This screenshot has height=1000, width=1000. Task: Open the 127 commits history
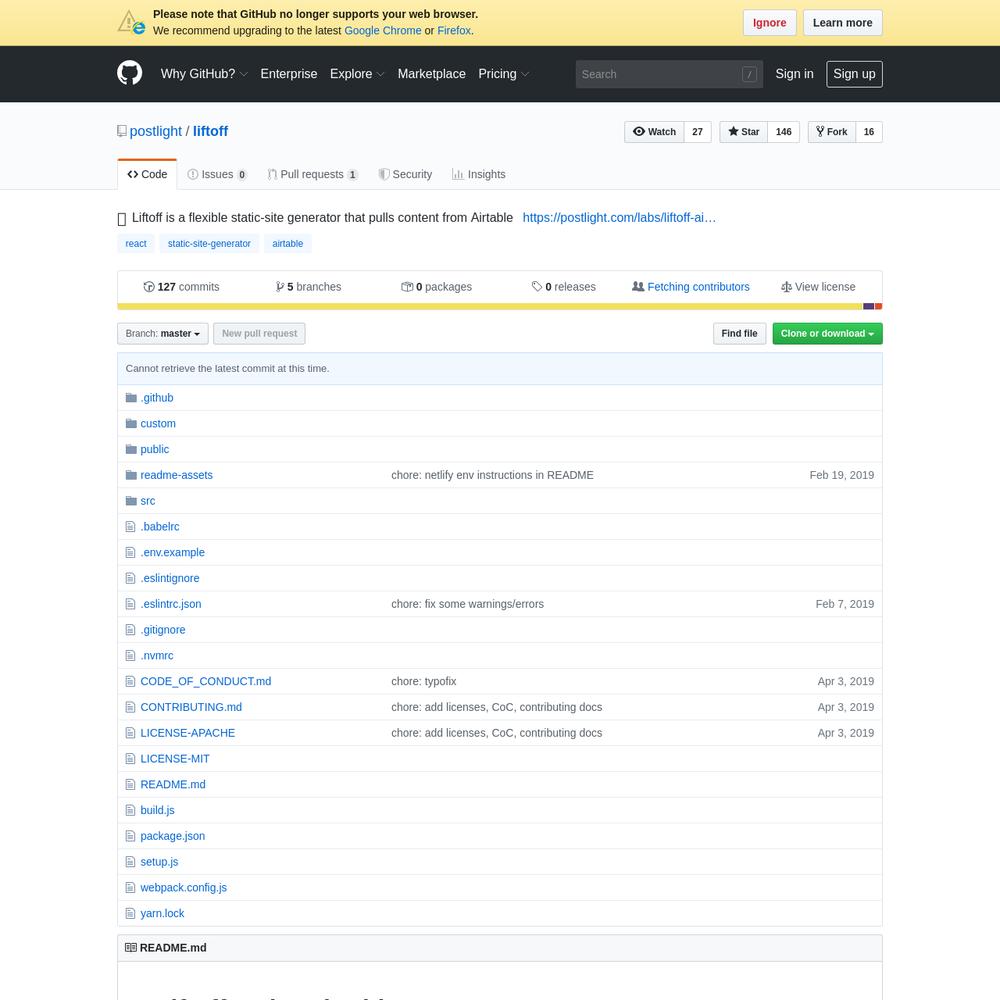(181, 287)
